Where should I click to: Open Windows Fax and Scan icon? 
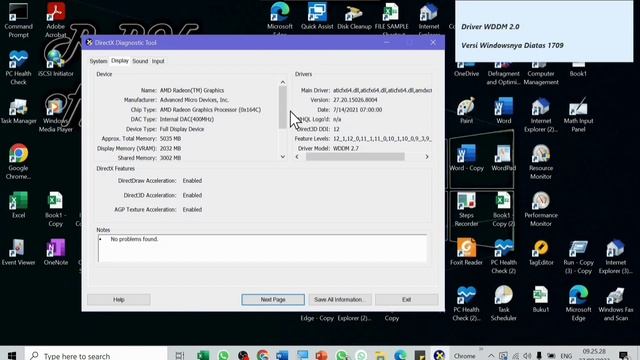[616, 304]
